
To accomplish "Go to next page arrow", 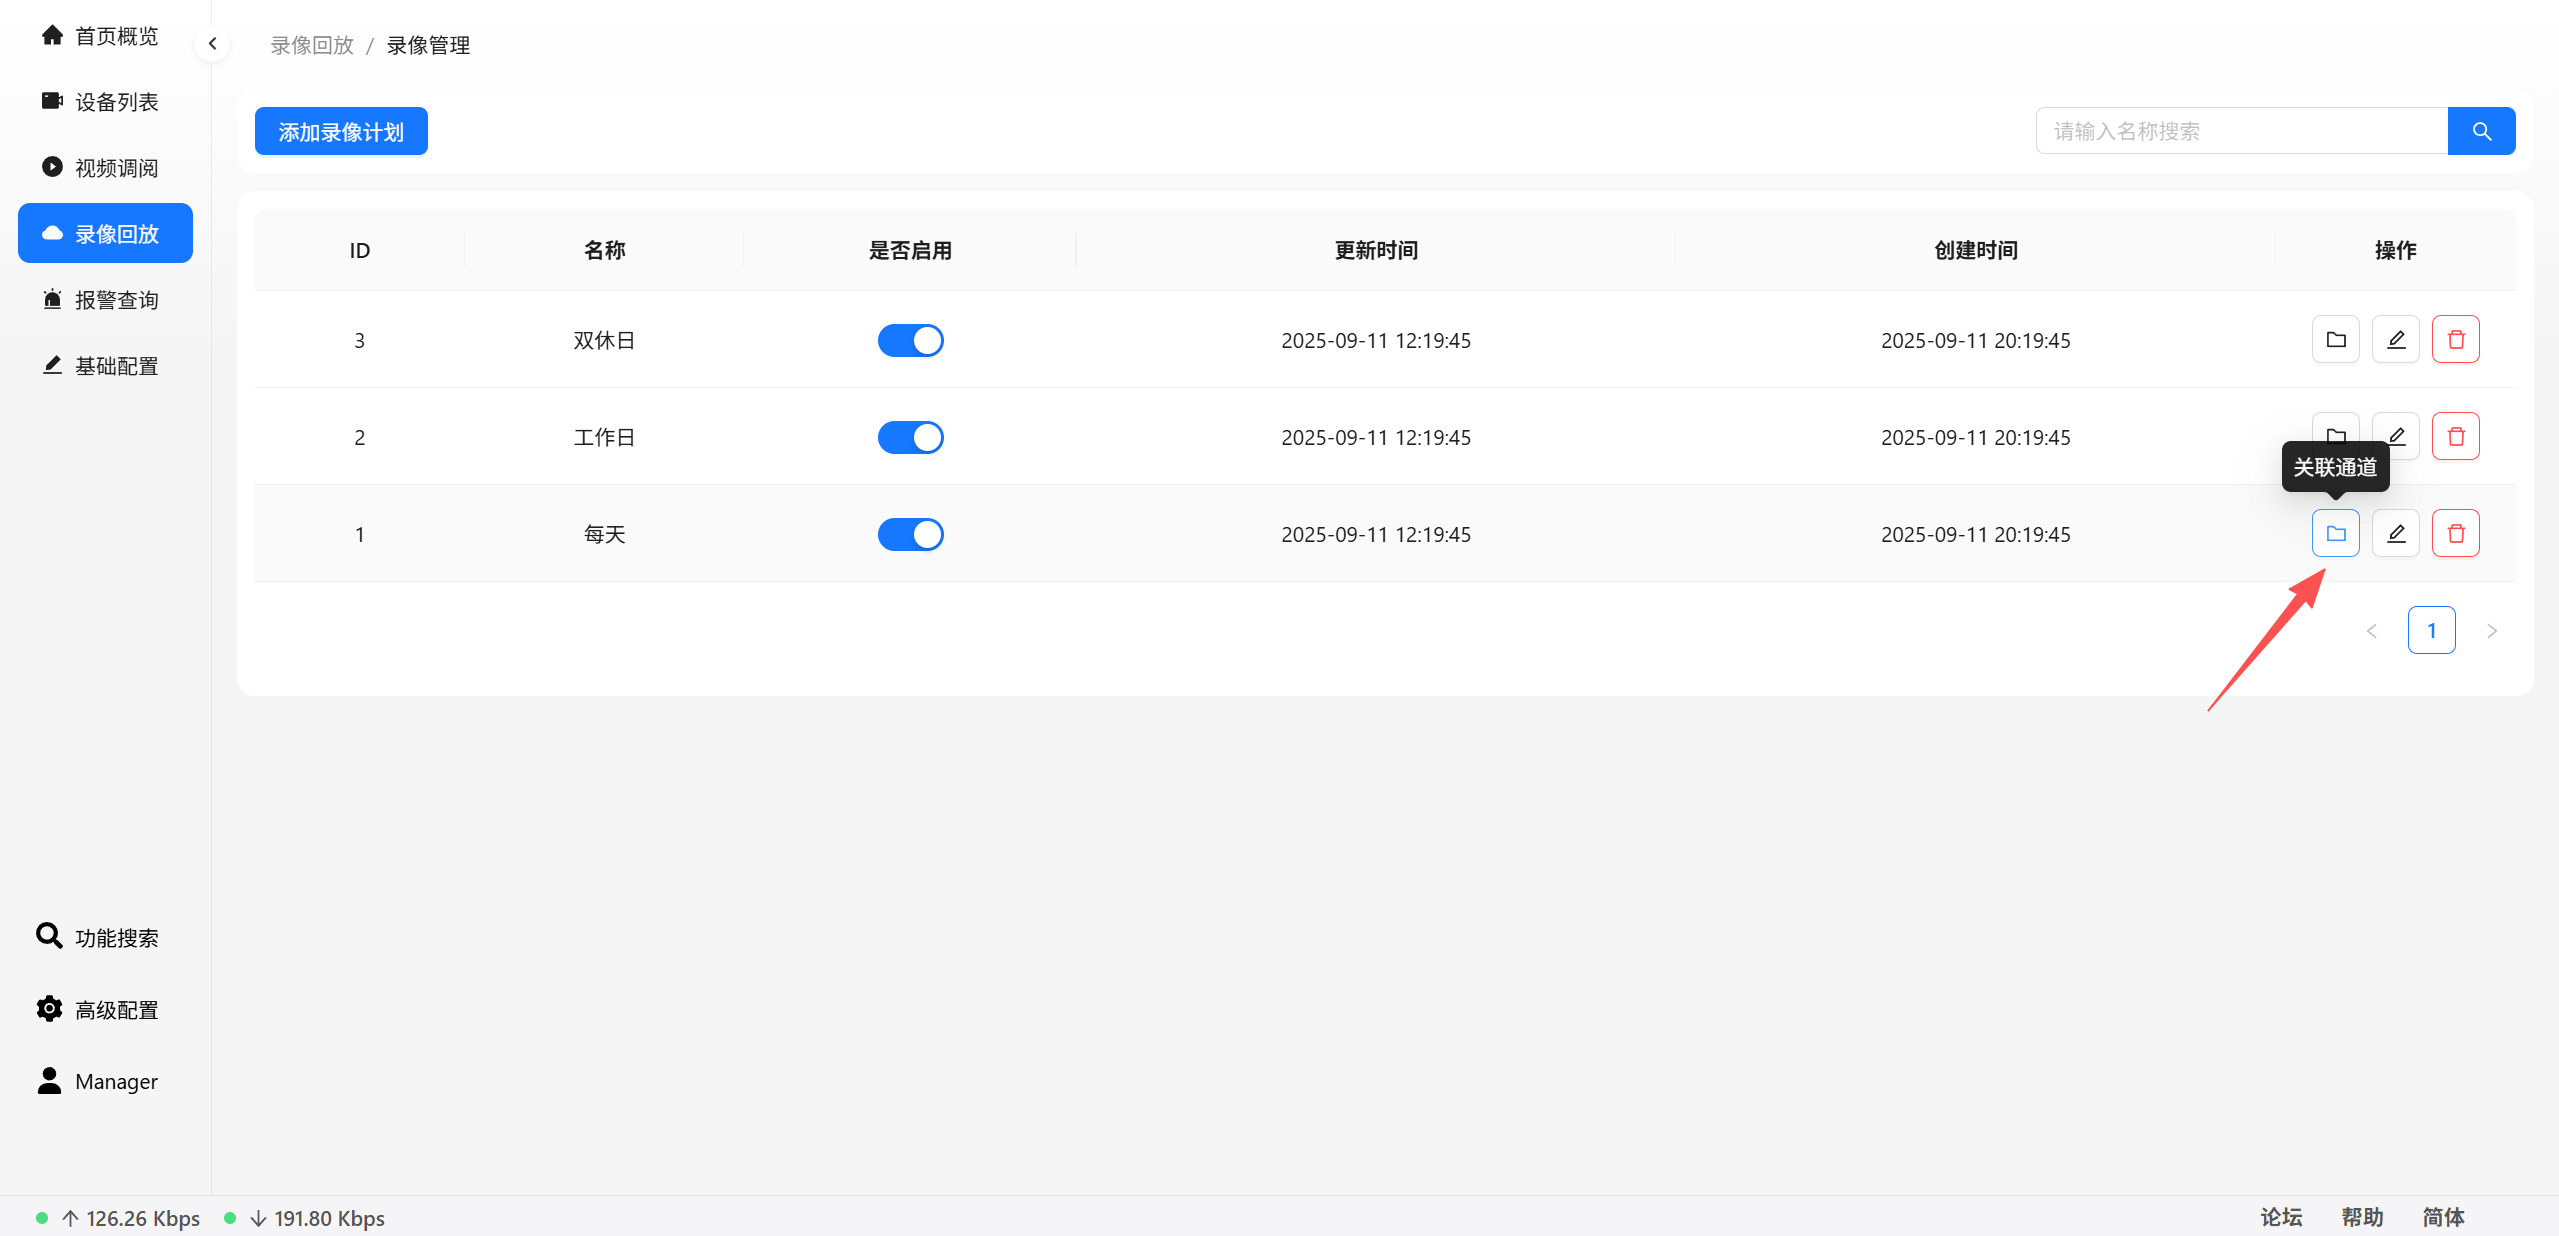I will (x=2491, y=631).
